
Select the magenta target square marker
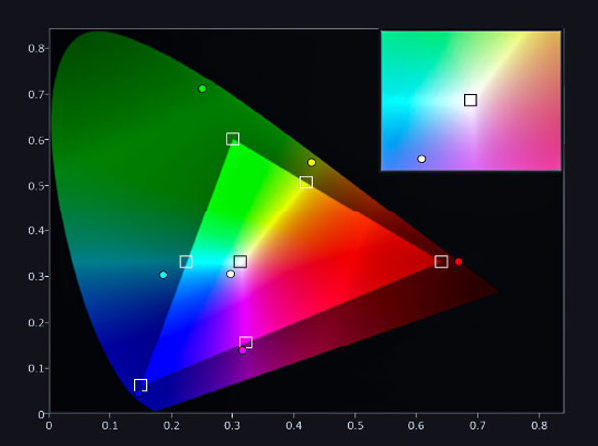click(x=246, y=342)
